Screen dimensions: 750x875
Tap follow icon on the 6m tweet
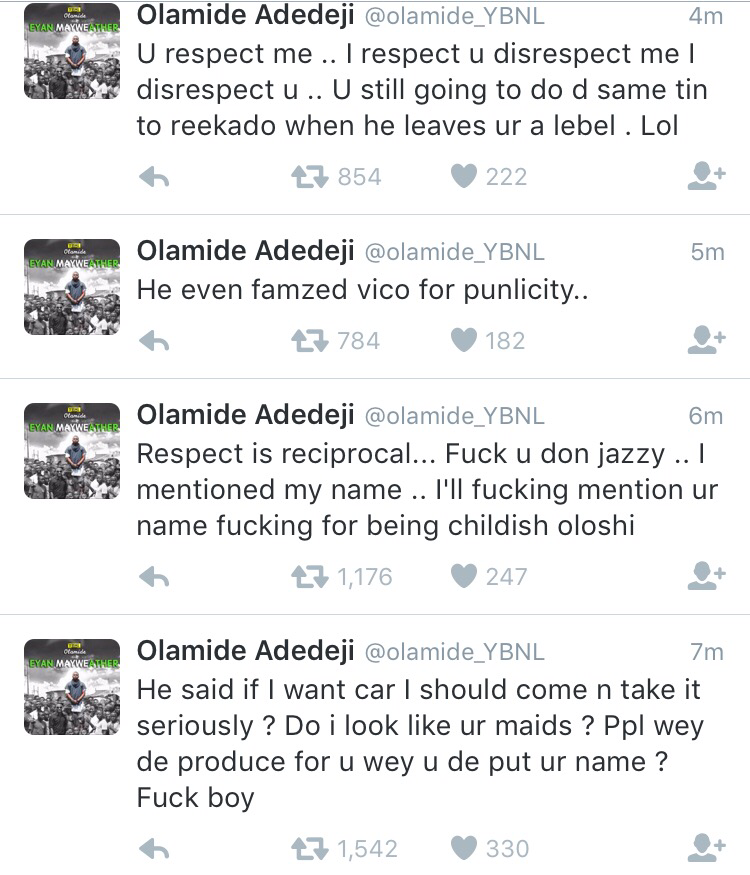[706, 576]
